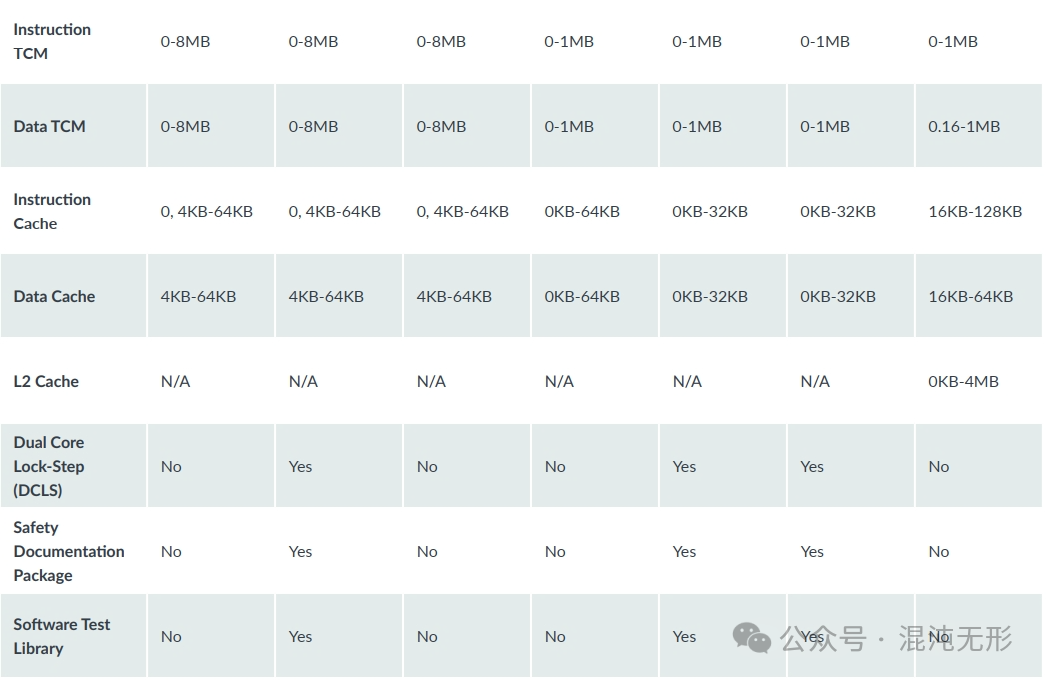Click the WeChat logo watermark icon
The image size is (1046, 681).
tap(751, 638)
